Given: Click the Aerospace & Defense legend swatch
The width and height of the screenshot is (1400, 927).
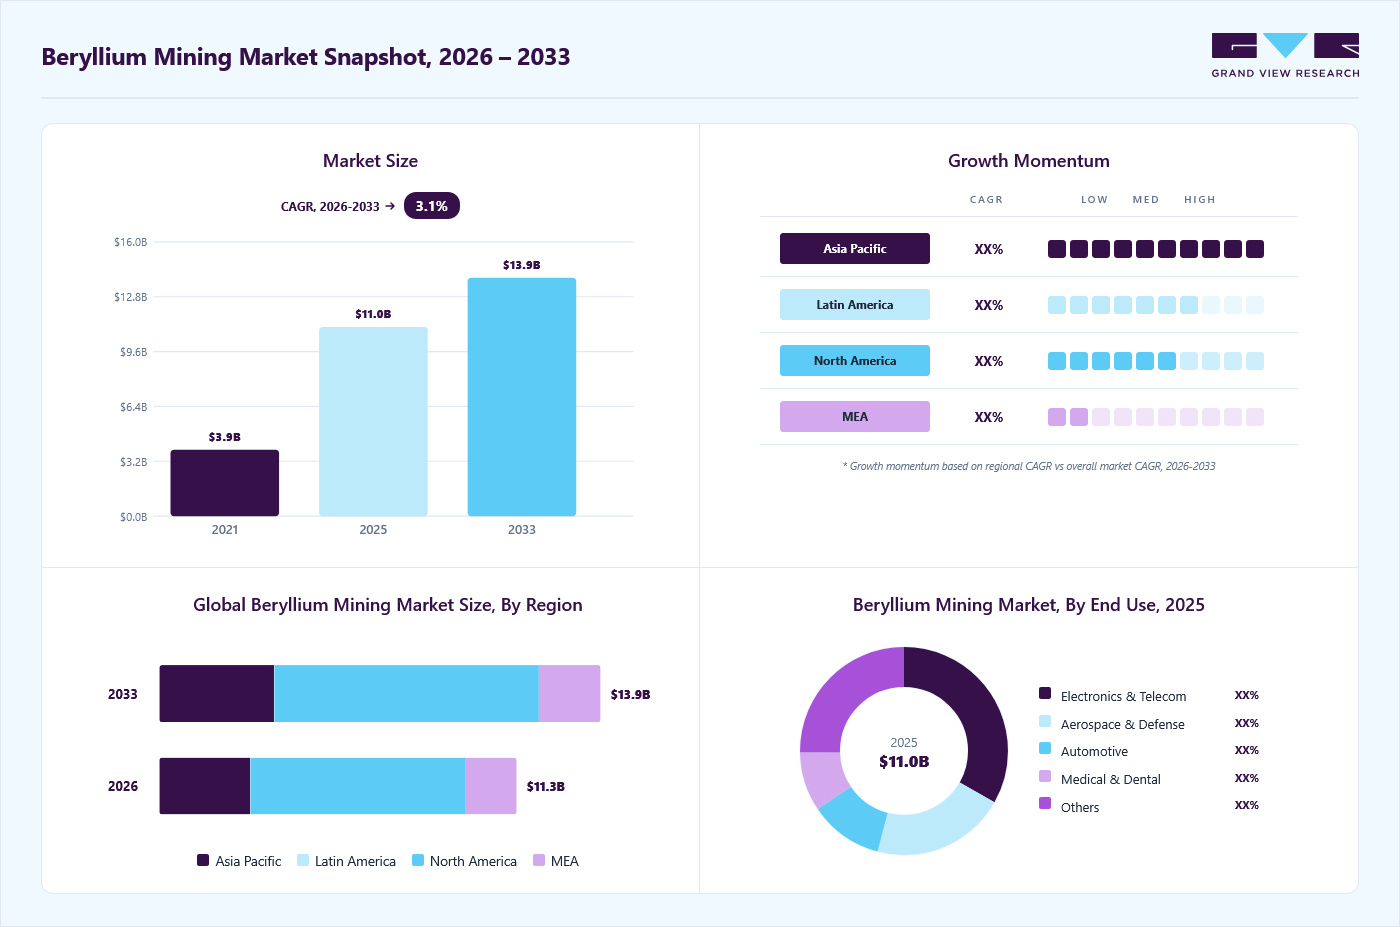Looking at the screenshot, I should pos(1045,721).
